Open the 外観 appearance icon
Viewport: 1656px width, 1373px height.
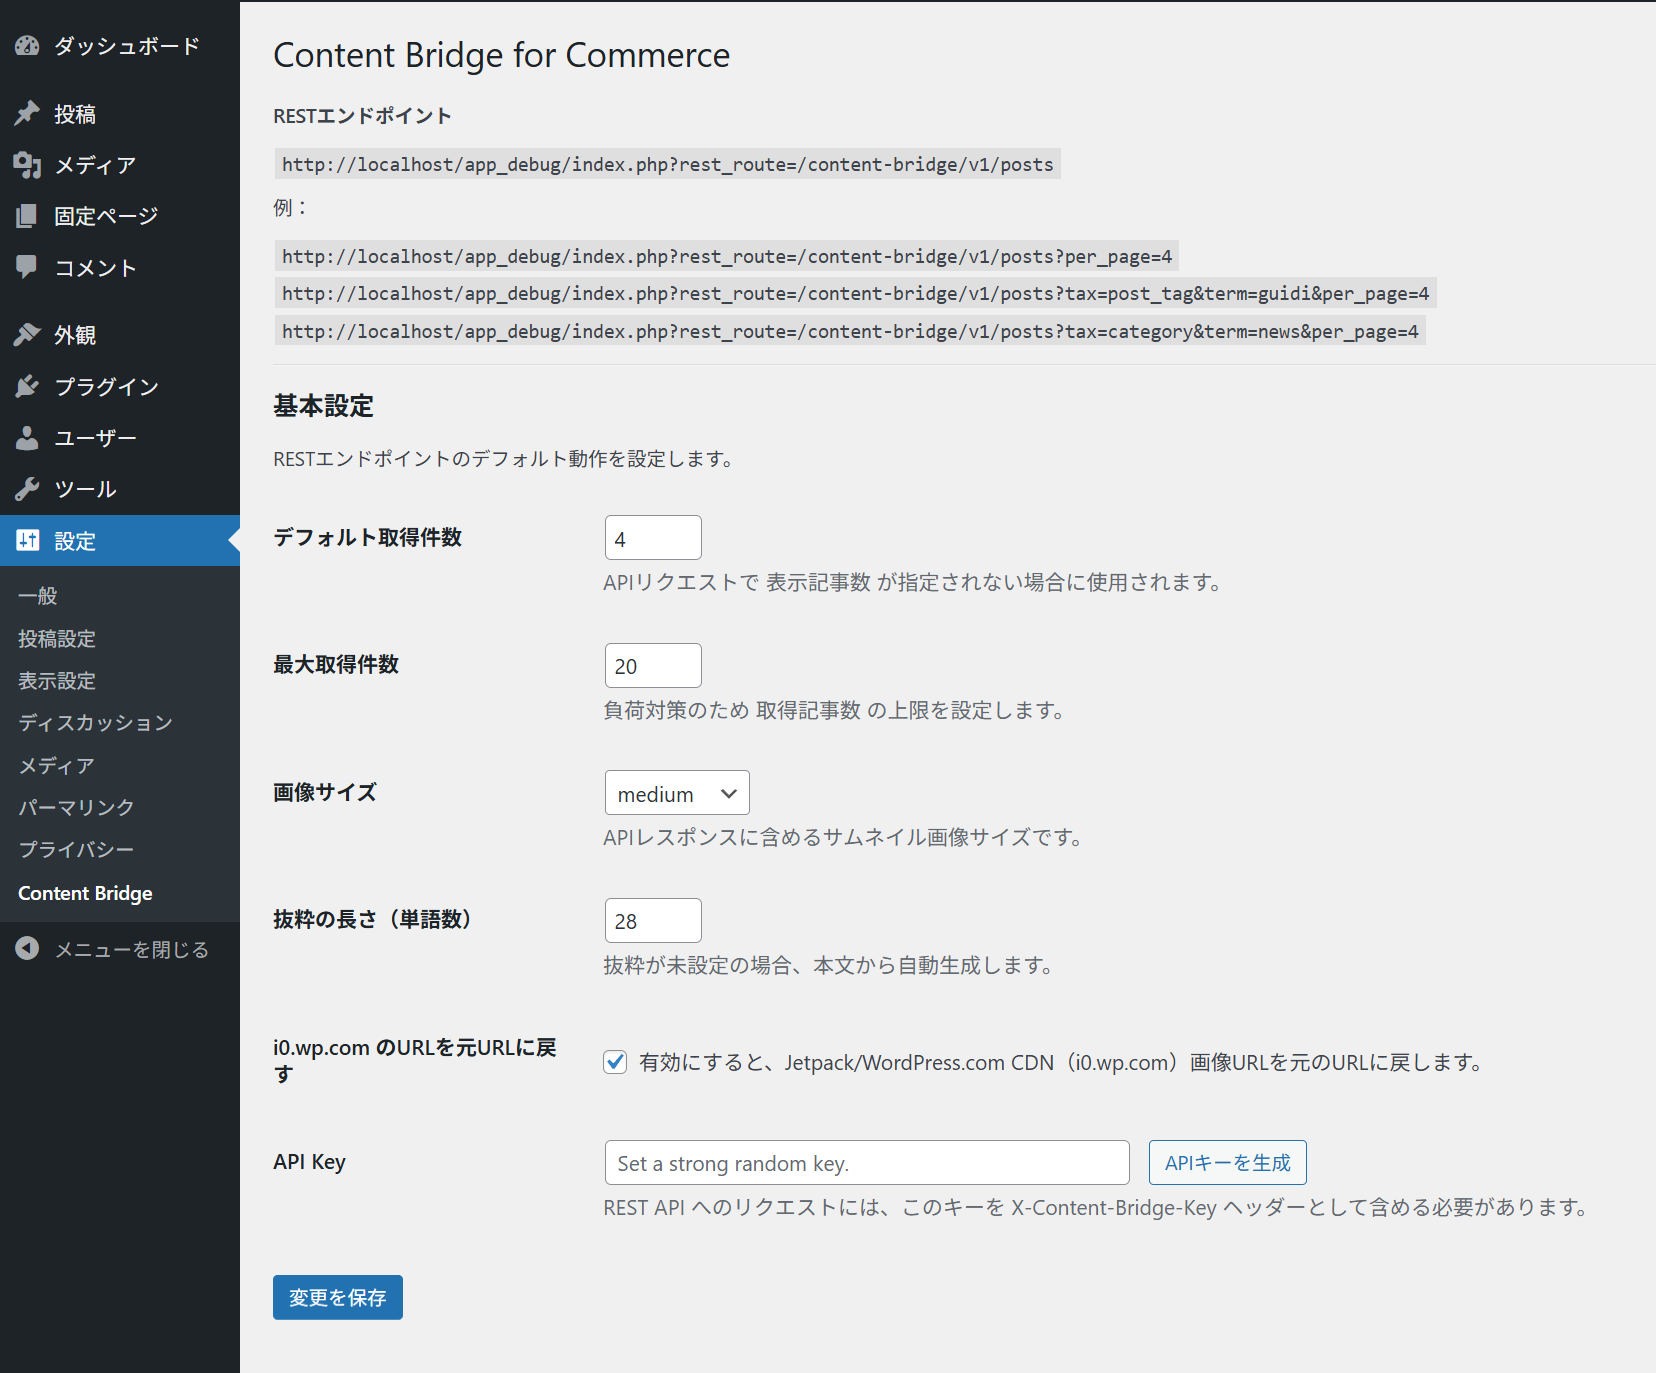(27, 334)
